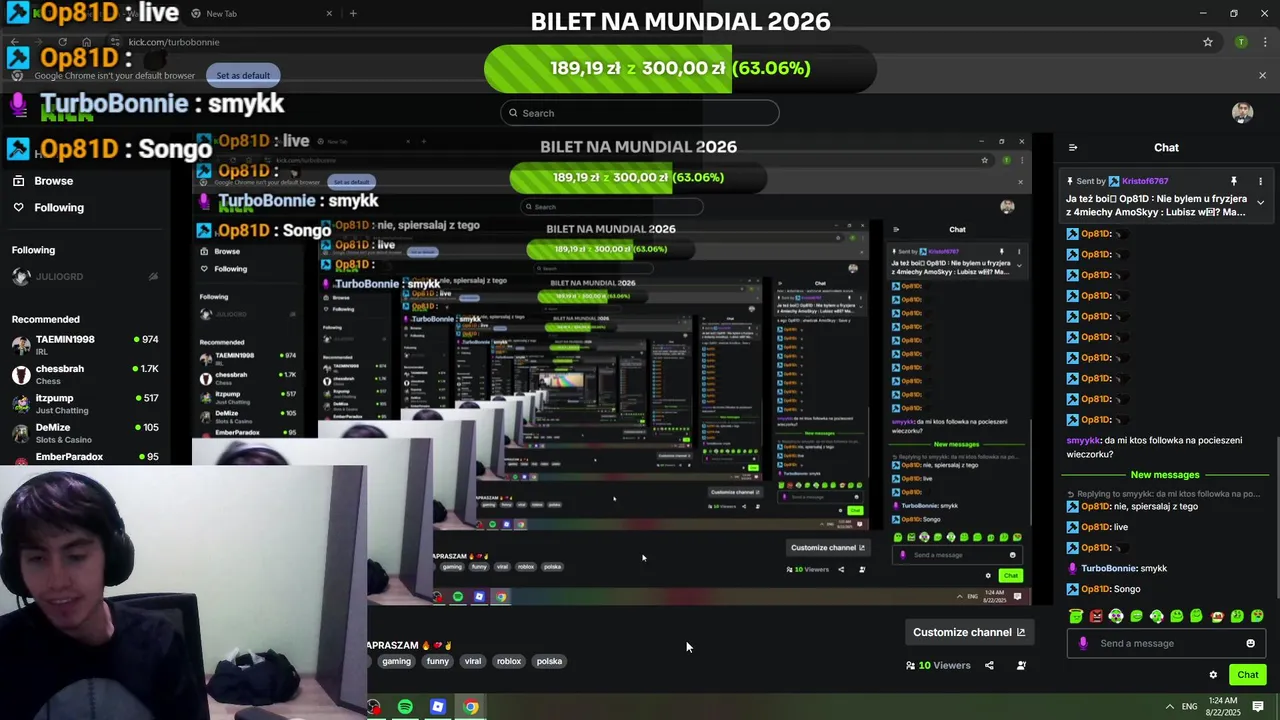Click smyykk username in chat
The height and width of the screenshot is (720, 1280).
click(1084, 440)
